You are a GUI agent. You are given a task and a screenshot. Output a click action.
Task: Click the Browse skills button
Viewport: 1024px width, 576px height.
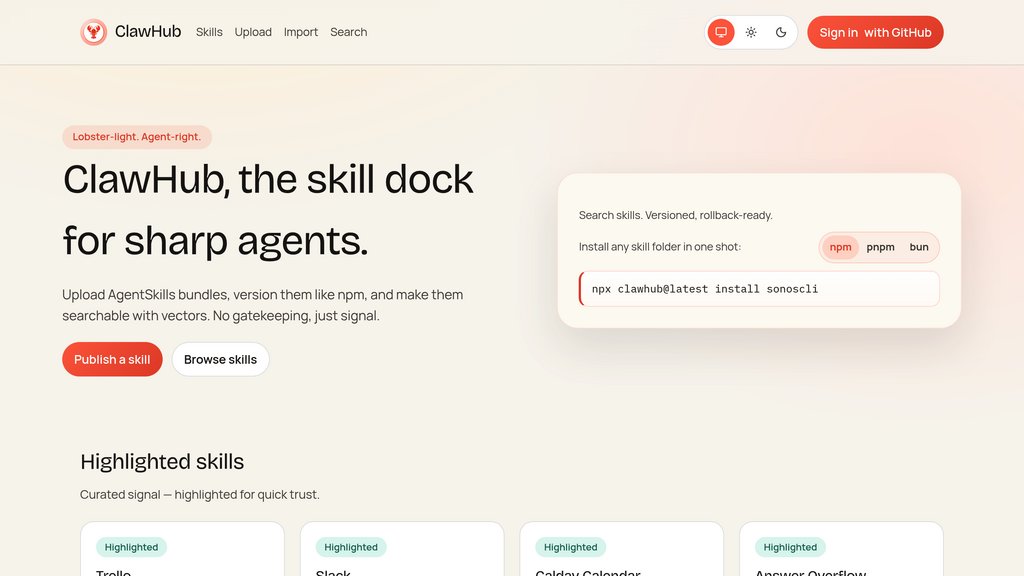pyautogui.click(x=220, y=359)
